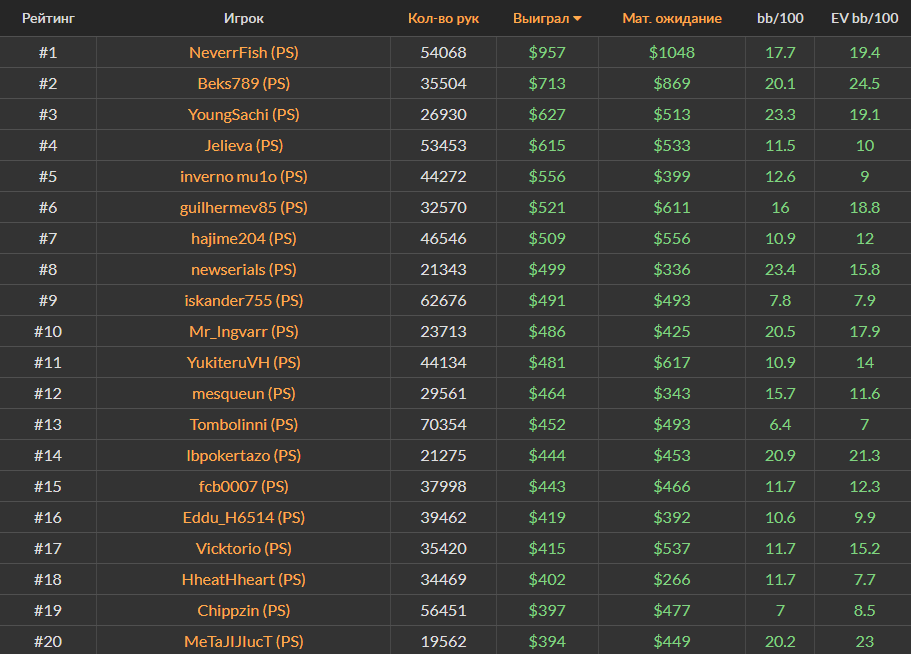This screenshot has height=654, width=911.
Task: Select player YoungSachi (PS)
Action: pos(244,114)
